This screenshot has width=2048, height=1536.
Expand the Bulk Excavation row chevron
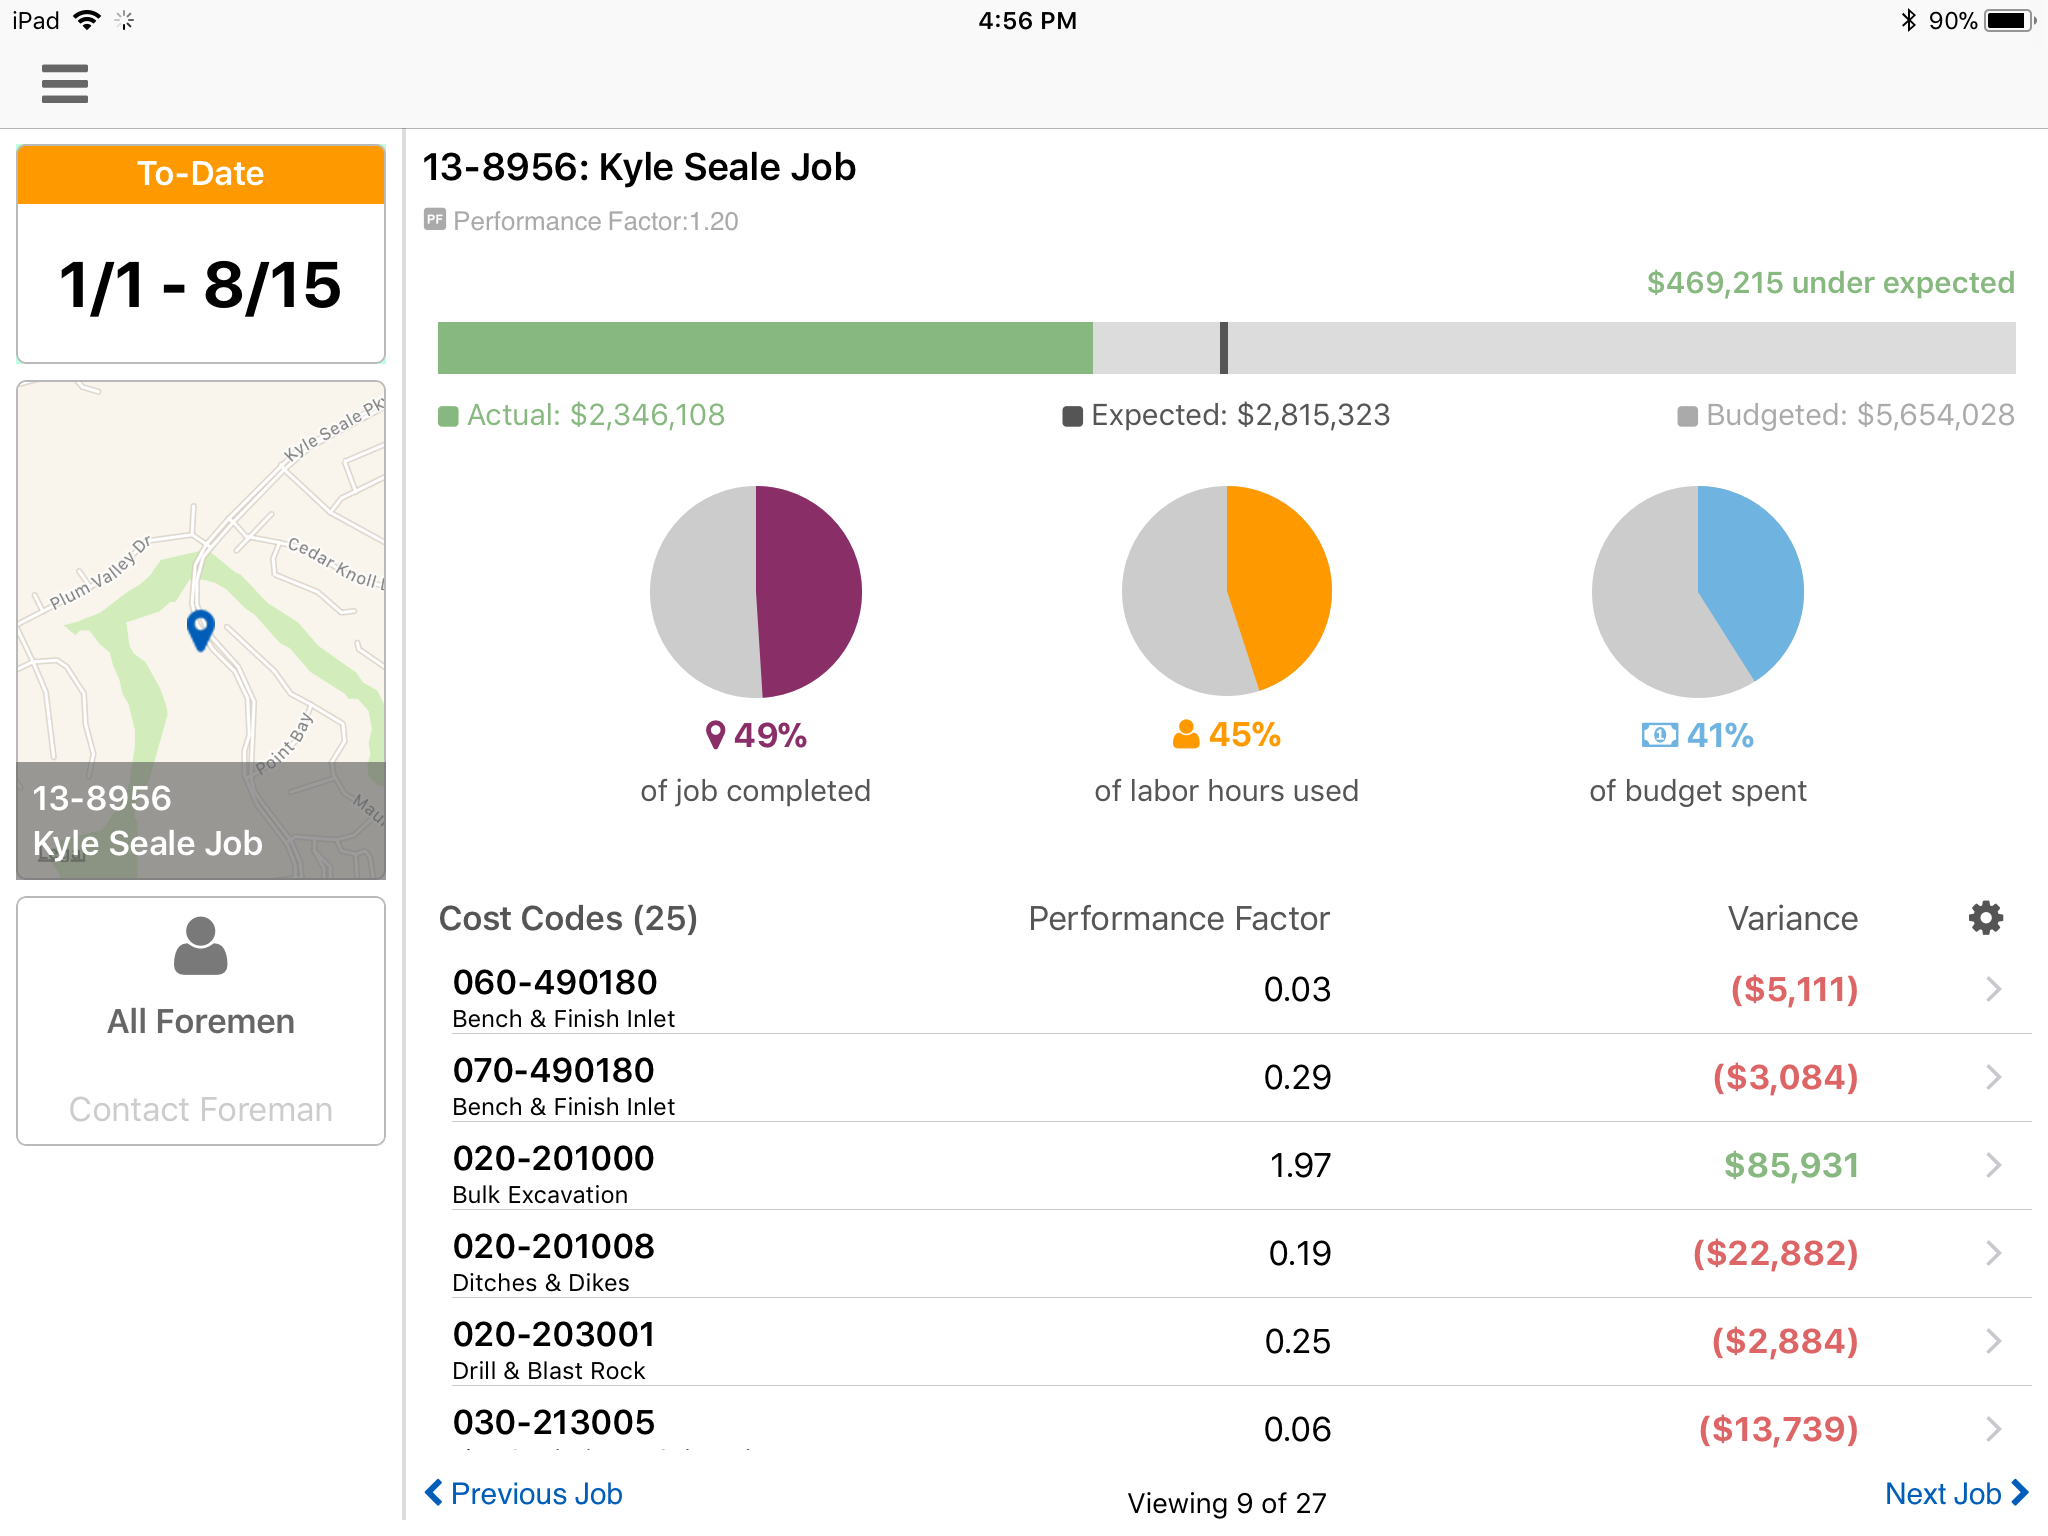(1993, 1165)
